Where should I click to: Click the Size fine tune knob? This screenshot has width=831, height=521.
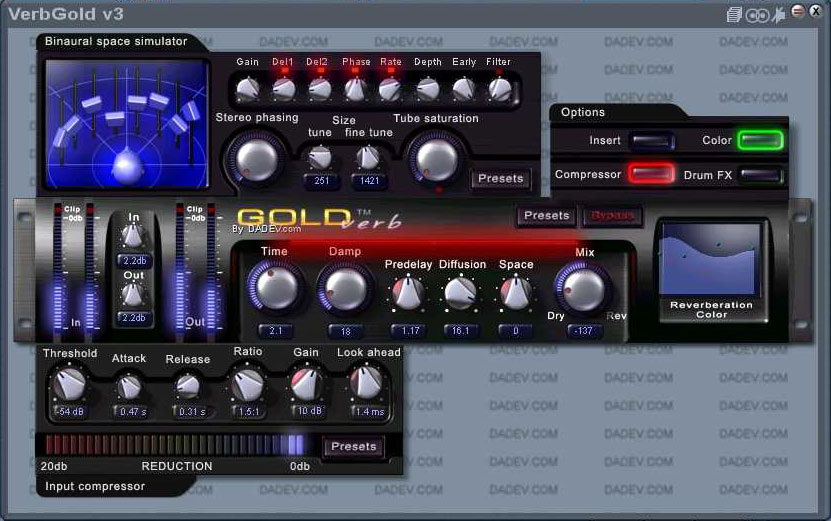[368, 157]
